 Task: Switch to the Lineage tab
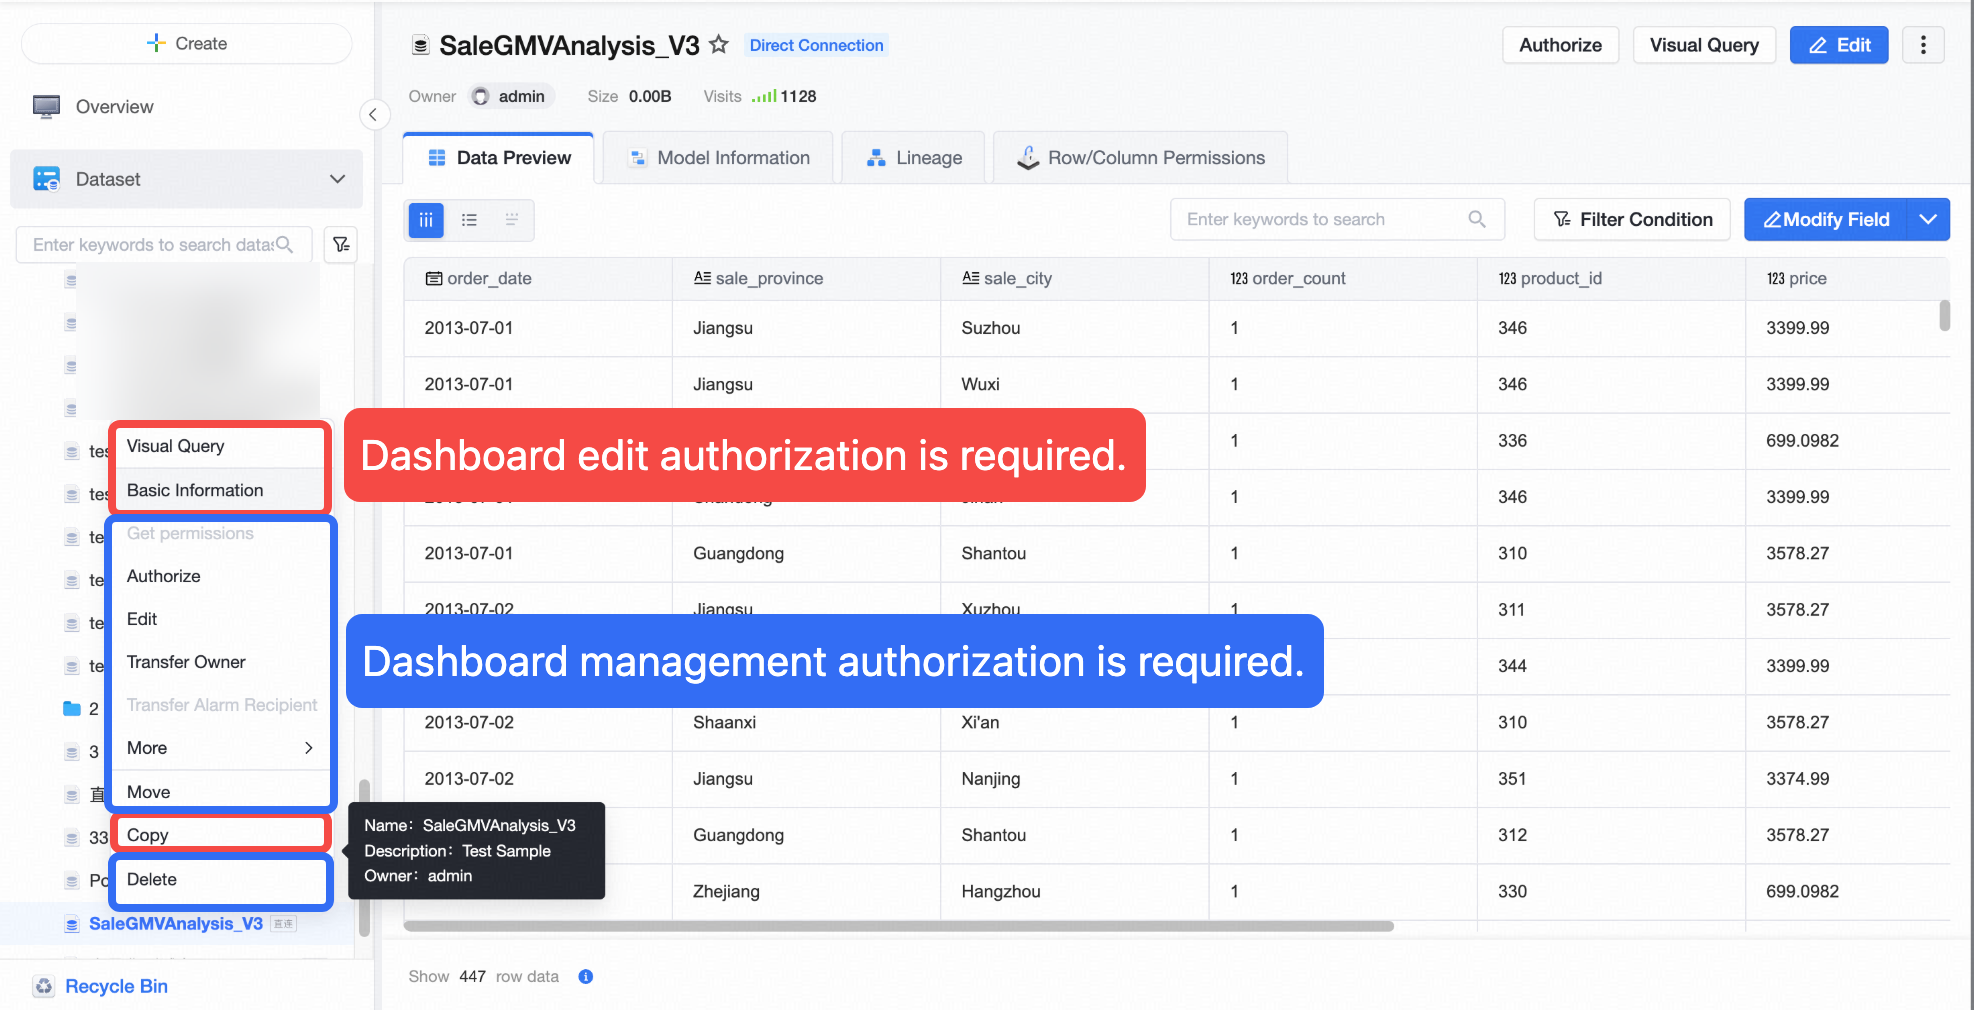tap(913, 158)
